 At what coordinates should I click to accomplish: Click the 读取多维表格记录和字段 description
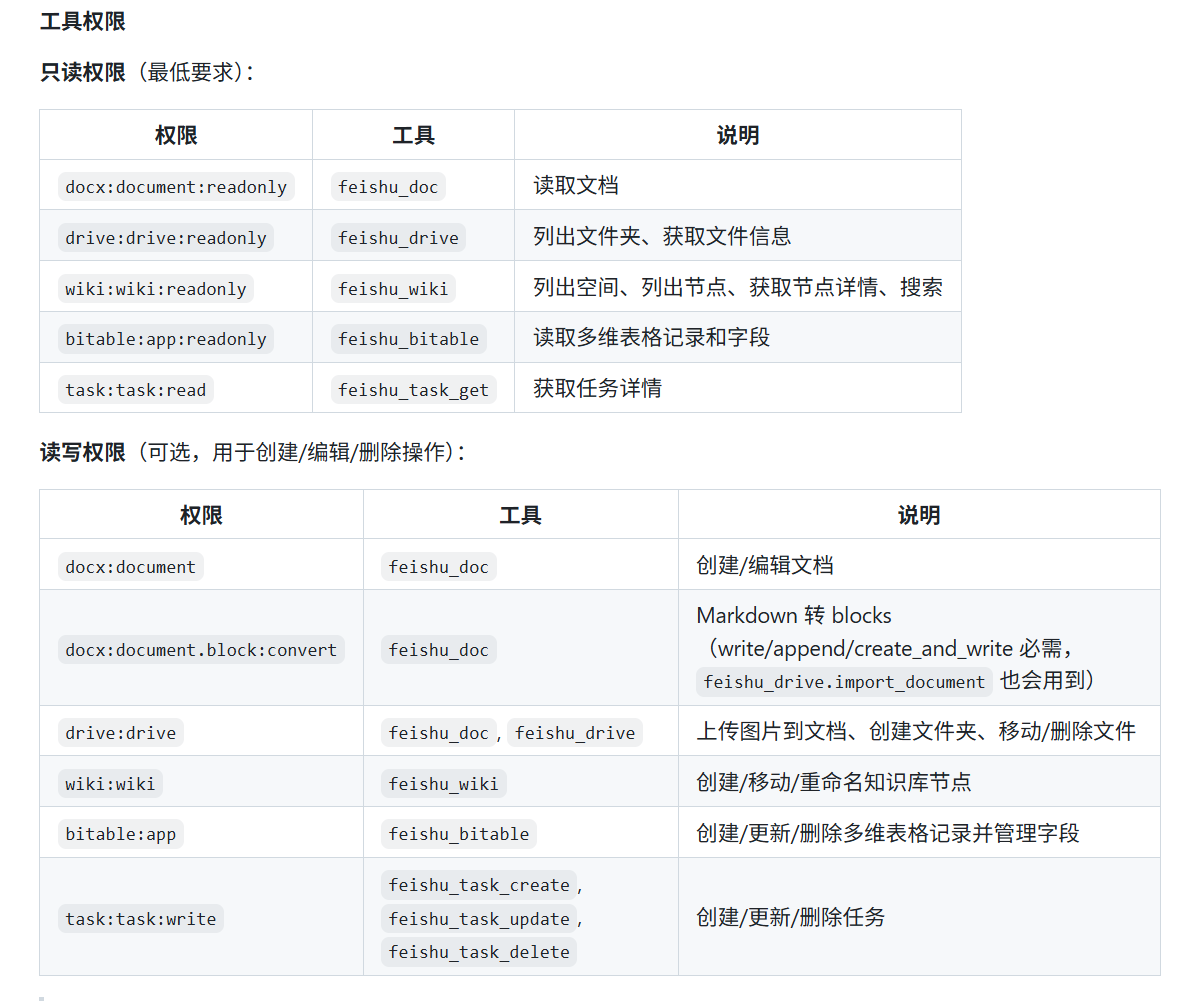click(x=652, y=337)
